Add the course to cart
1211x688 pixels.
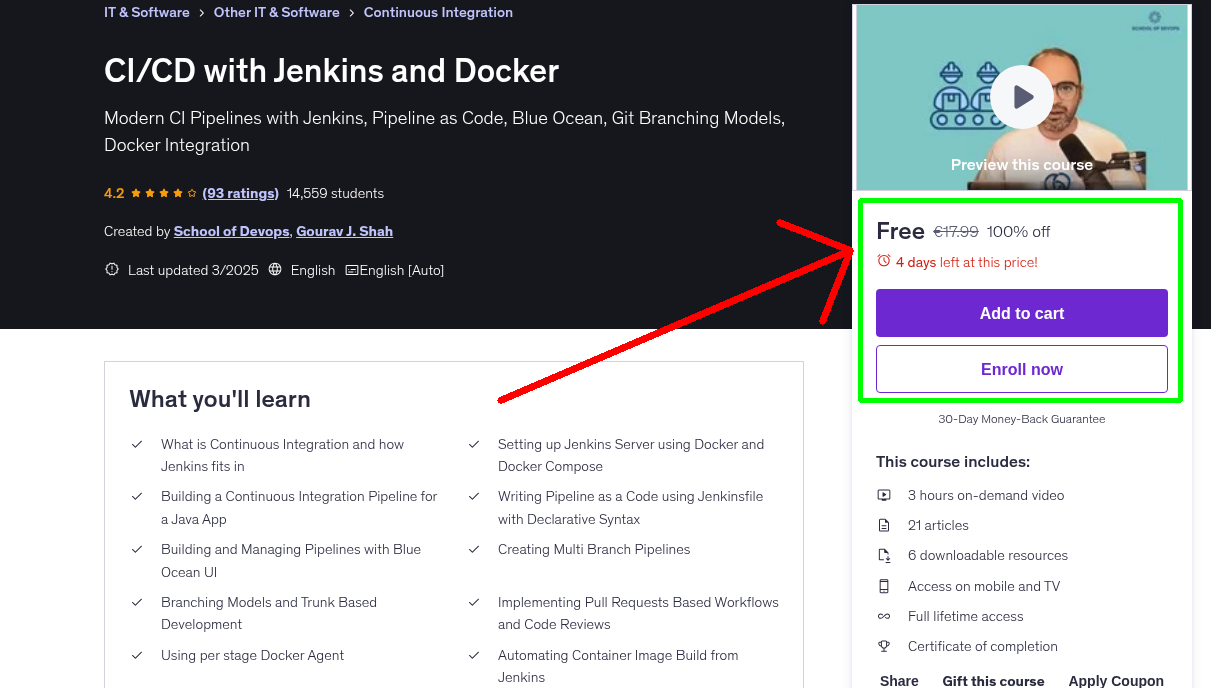pos(1021,313)
